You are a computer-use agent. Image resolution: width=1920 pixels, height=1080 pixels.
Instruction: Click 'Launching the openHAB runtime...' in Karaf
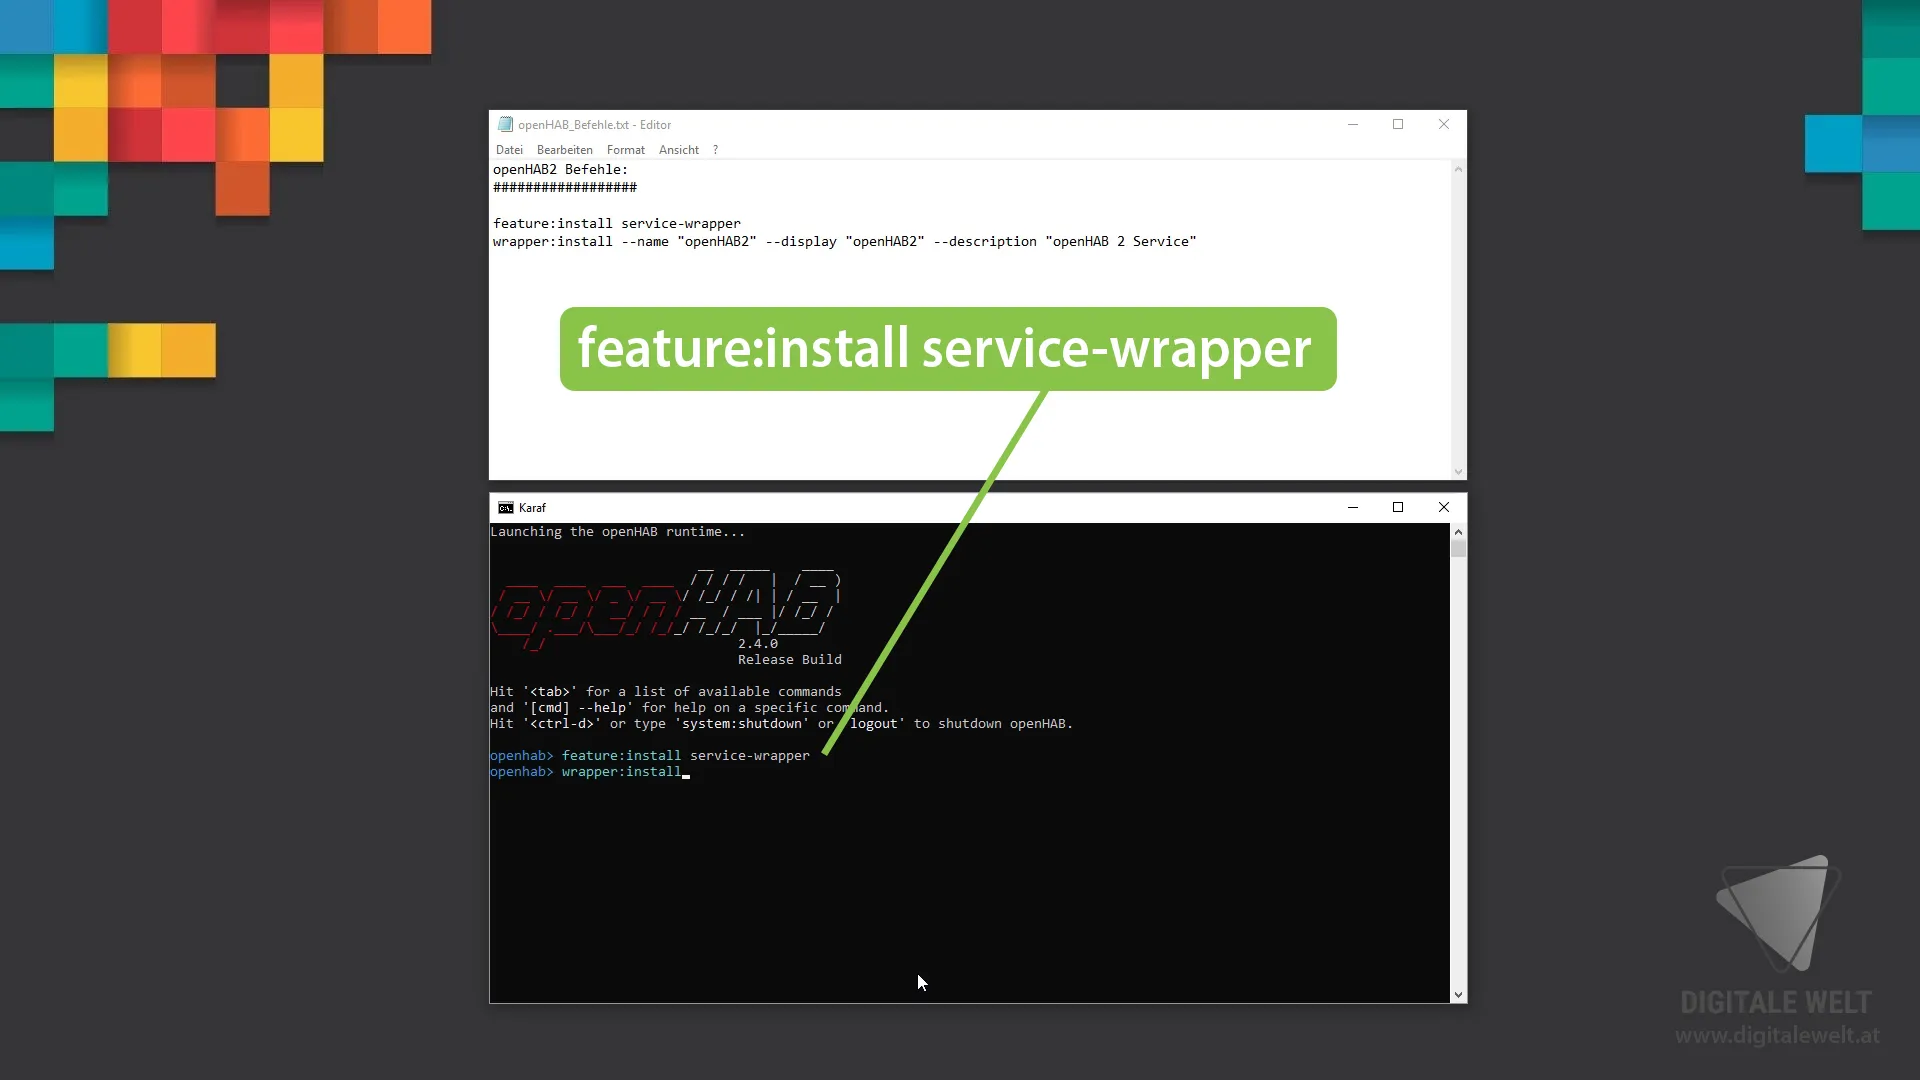point(617,532)
